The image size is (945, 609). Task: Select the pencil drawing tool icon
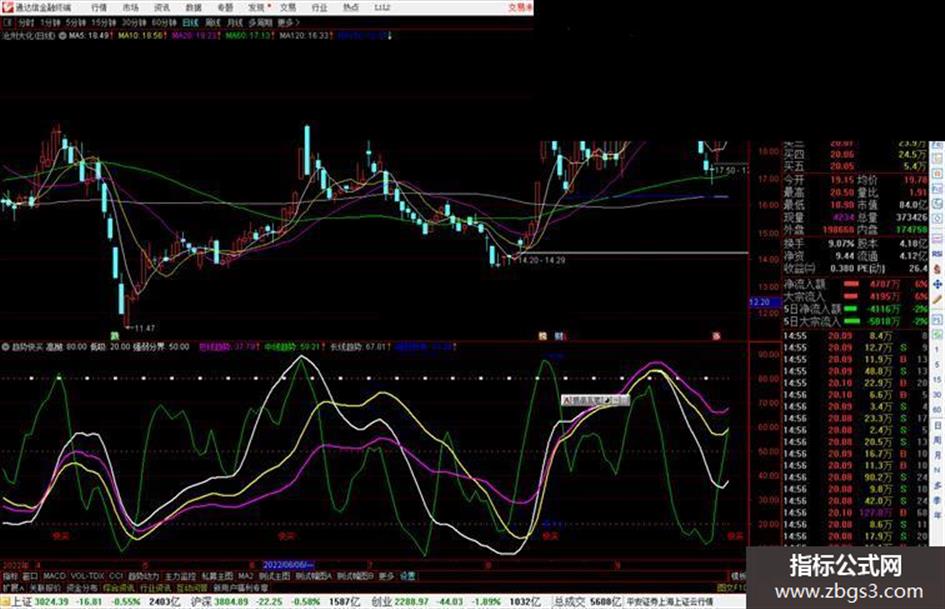pyautogui.click(x=937, y=299)
